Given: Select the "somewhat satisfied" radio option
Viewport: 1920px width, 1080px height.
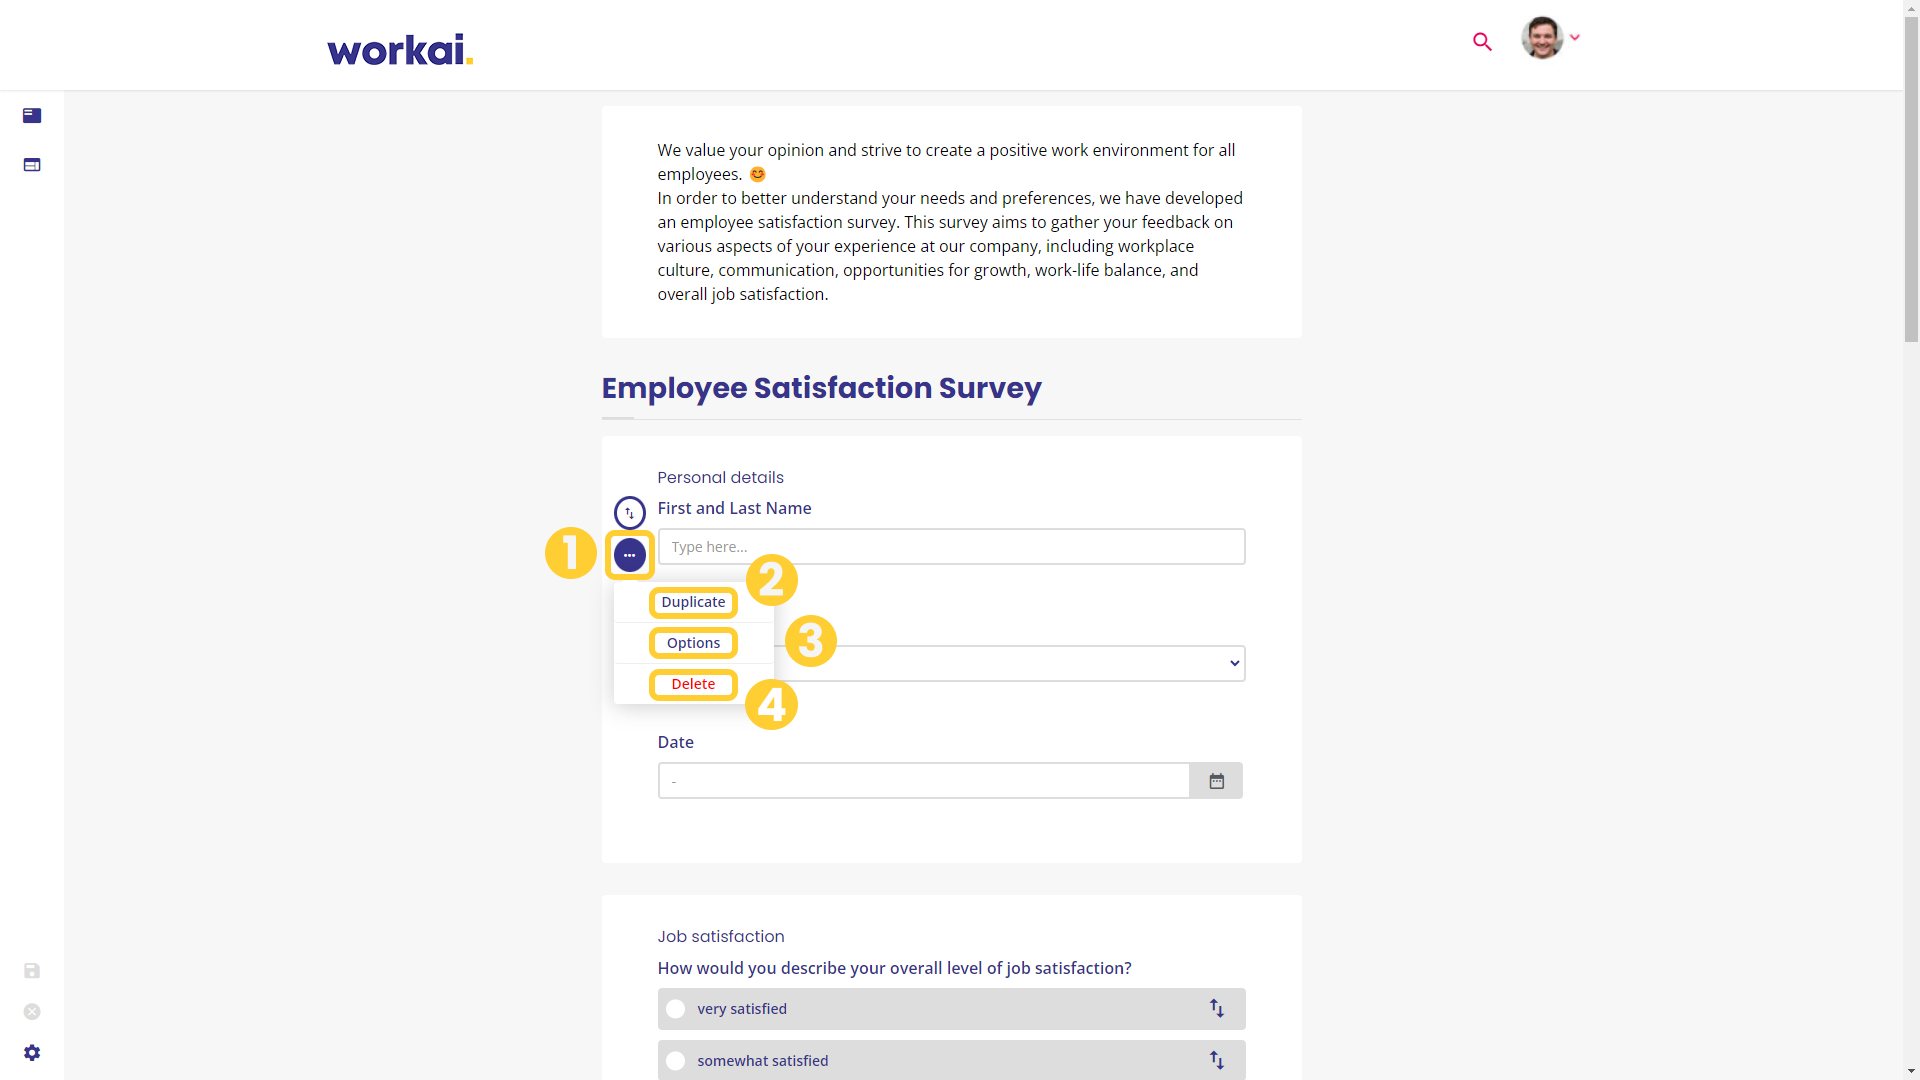Looking at the screenshot, I should pos(676,1061).
